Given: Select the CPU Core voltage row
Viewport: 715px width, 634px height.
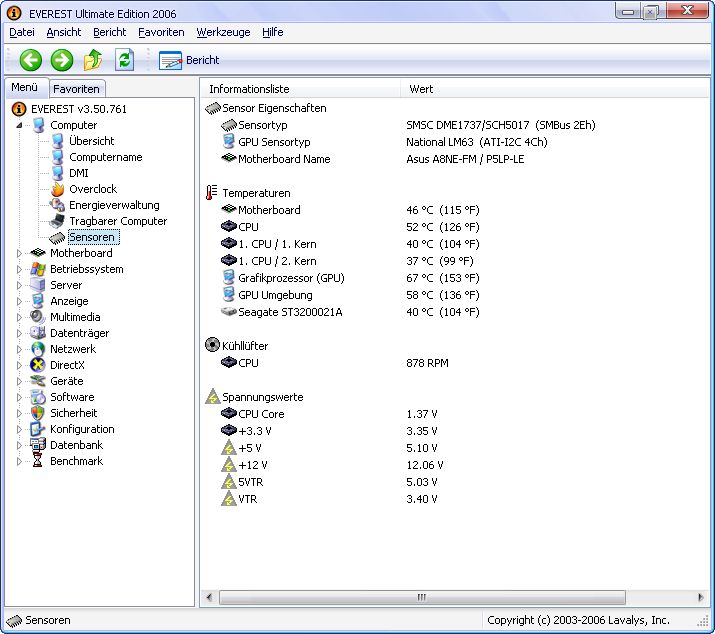Looking at the screenshot, I should coord(329,414).
